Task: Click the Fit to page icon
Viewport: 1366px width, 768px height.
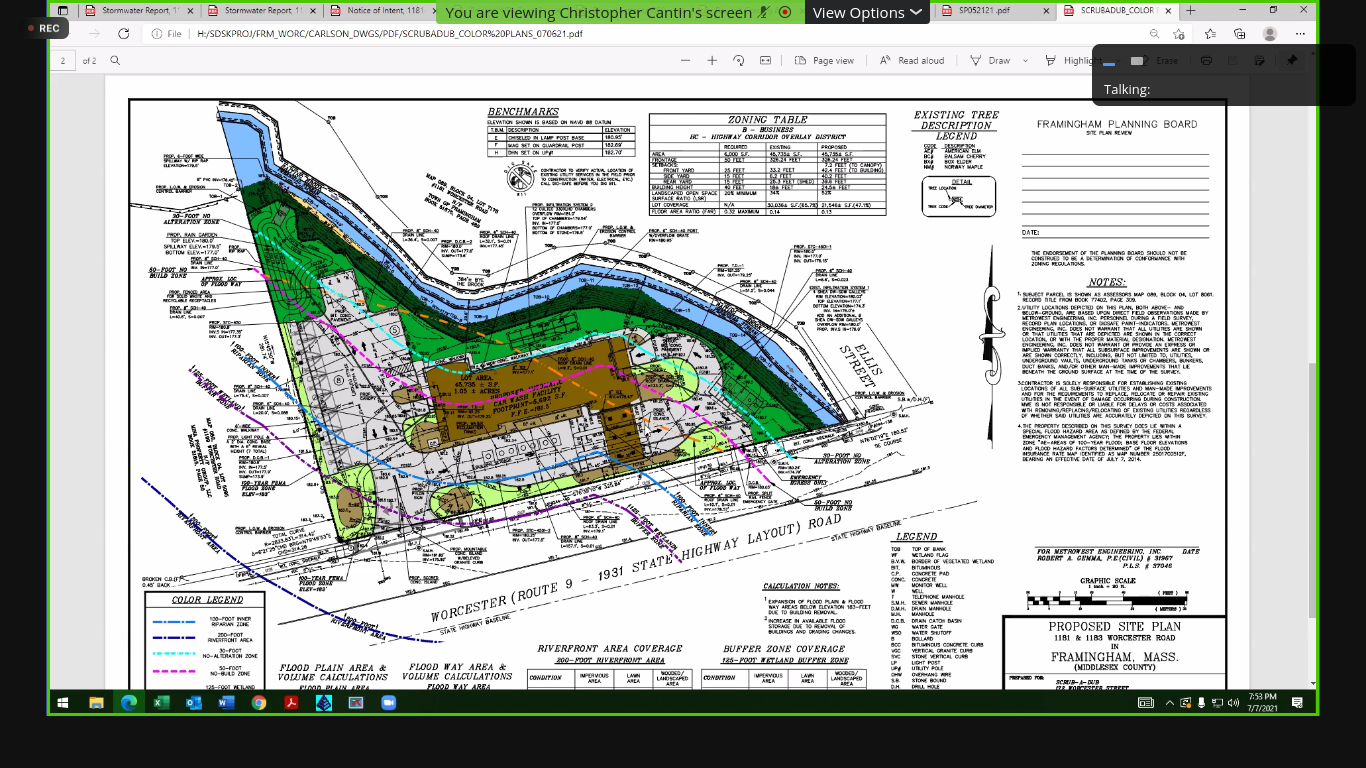Action: click(765, 60)
